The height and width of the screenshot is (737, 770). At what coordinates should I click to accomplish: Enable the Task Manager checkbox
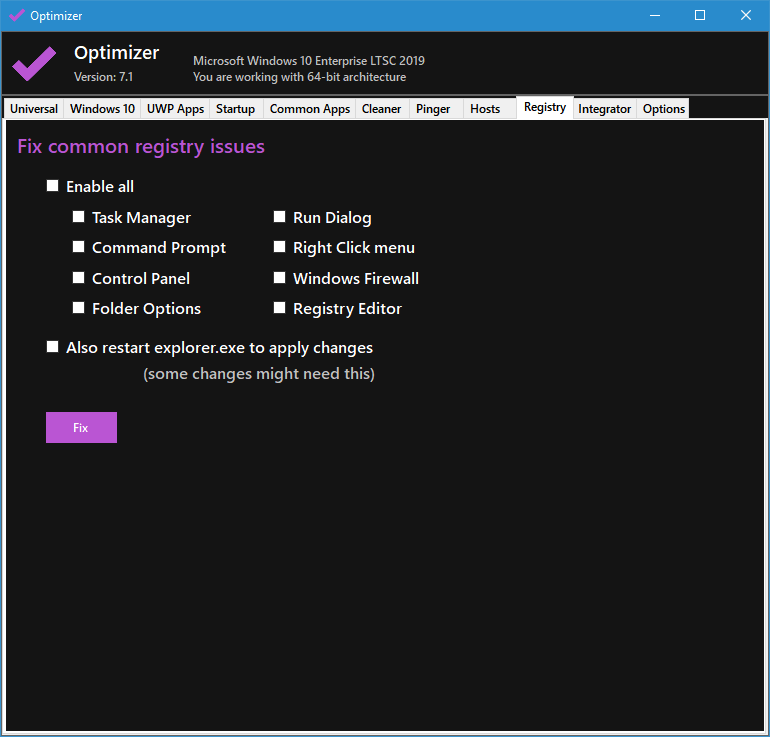click(x=79, y=217)
